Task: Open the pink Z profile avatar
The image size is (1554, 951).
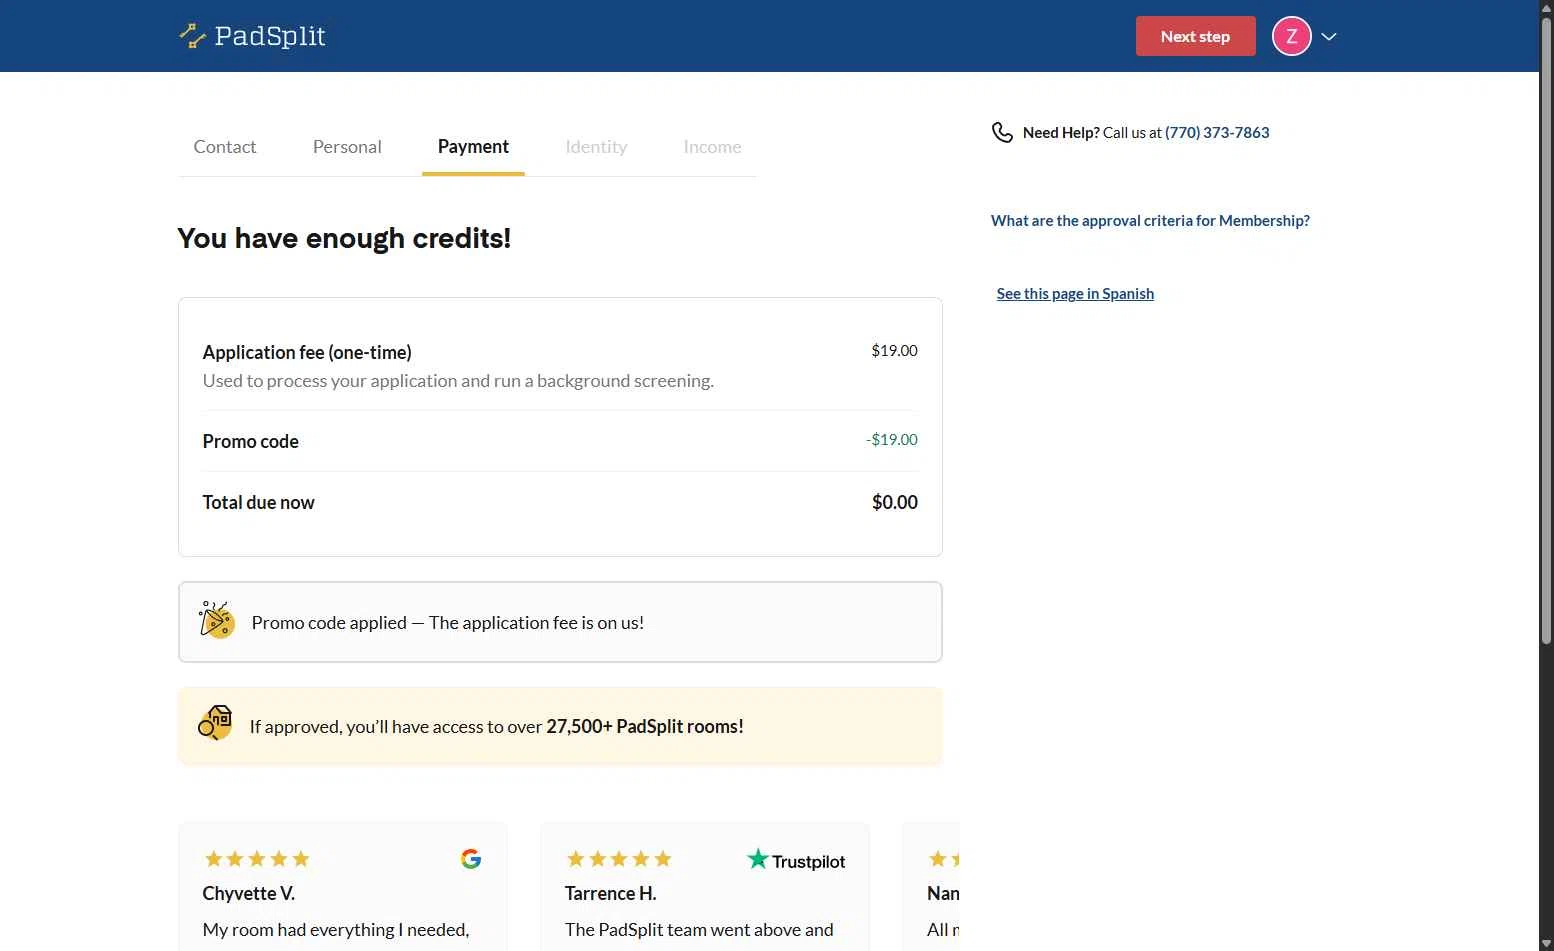Action: click(1291, 36)
